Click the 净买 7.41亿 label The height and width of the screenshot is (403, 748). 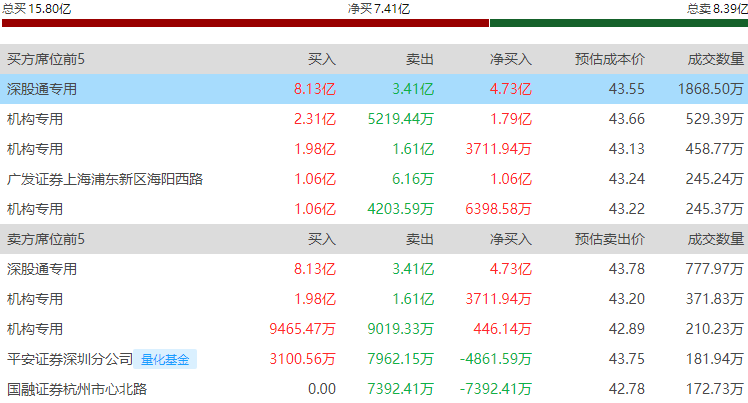click(379, 9)
